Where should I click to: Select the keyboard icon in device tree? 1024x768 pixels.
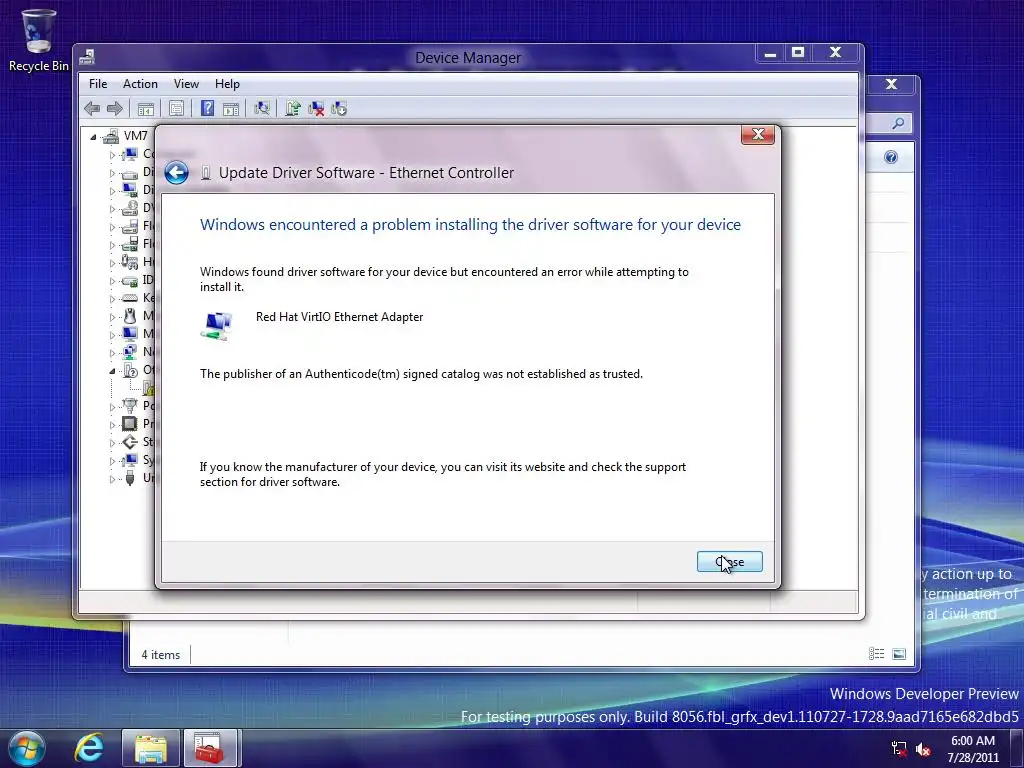(x=130, y=298)
